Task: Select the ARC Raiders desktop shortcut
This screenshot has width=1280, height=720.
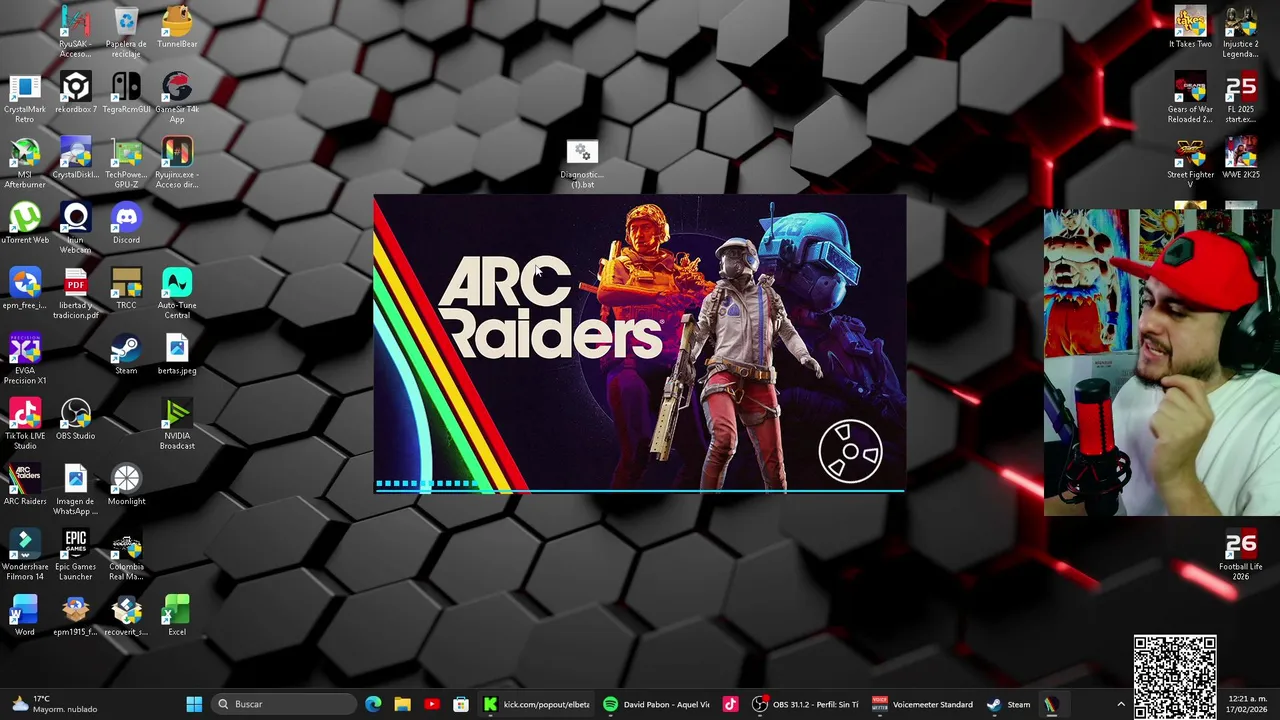Action: point(24,485)
